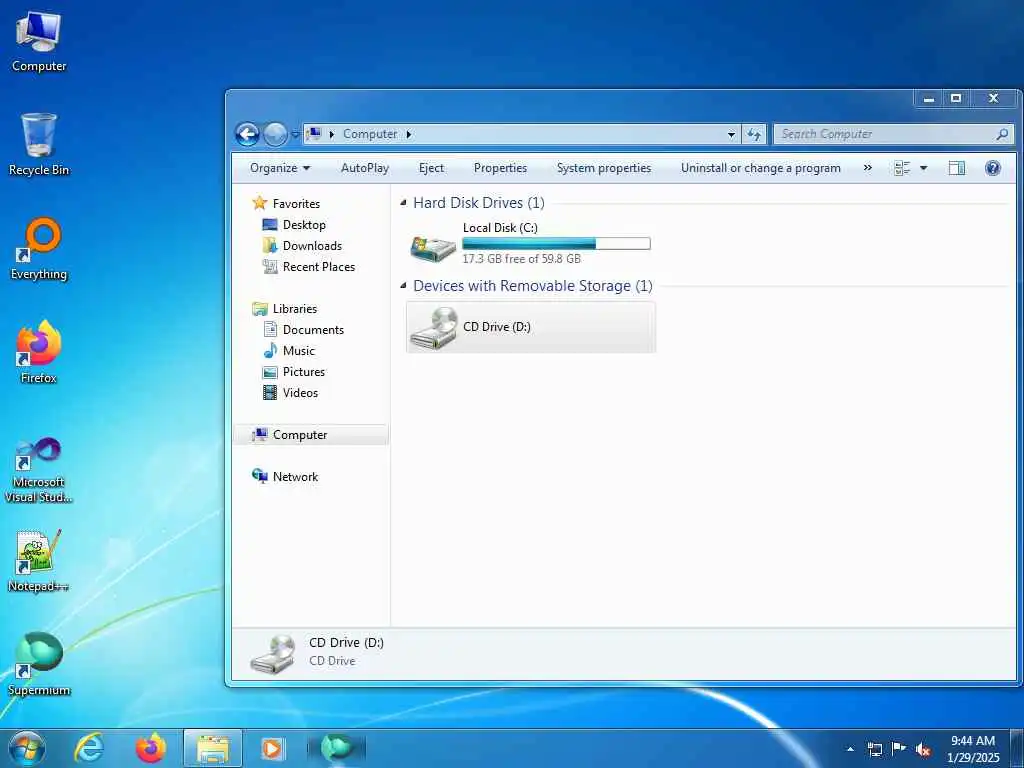The width and height of the screenshot is (1024, 768).
Task: Open Recent Places in Favorites
Action: click(x=319, y=266)
